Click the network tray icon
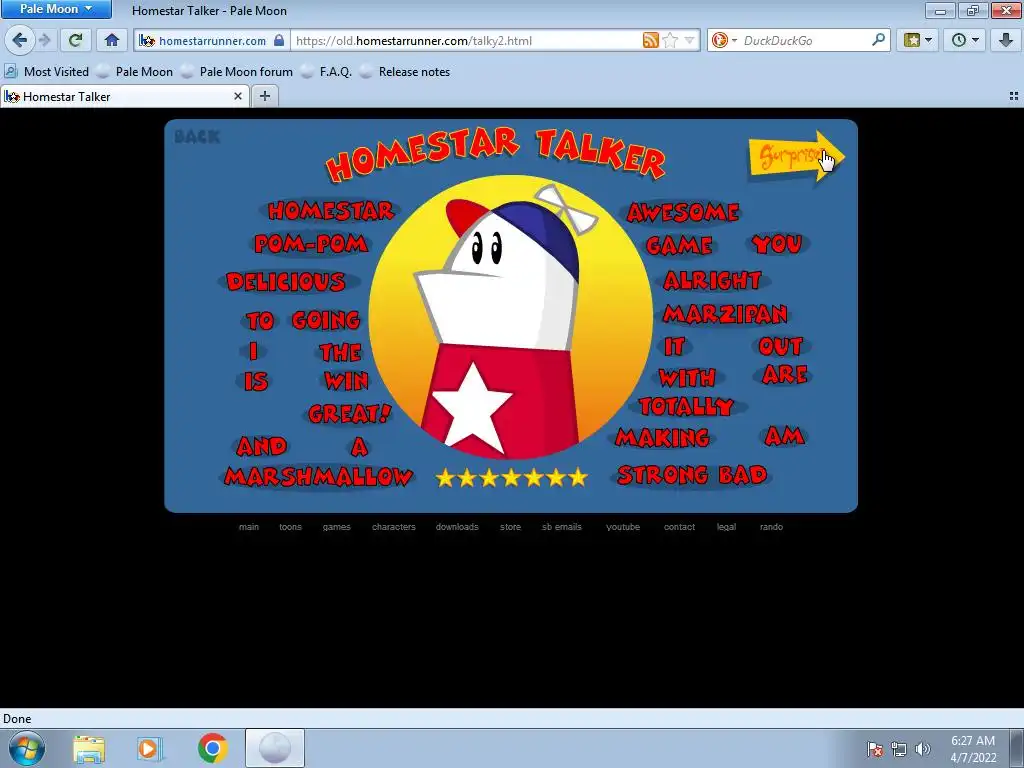Image resolution: width=1024 pixels, height=768 pixels. pos(899,749)
